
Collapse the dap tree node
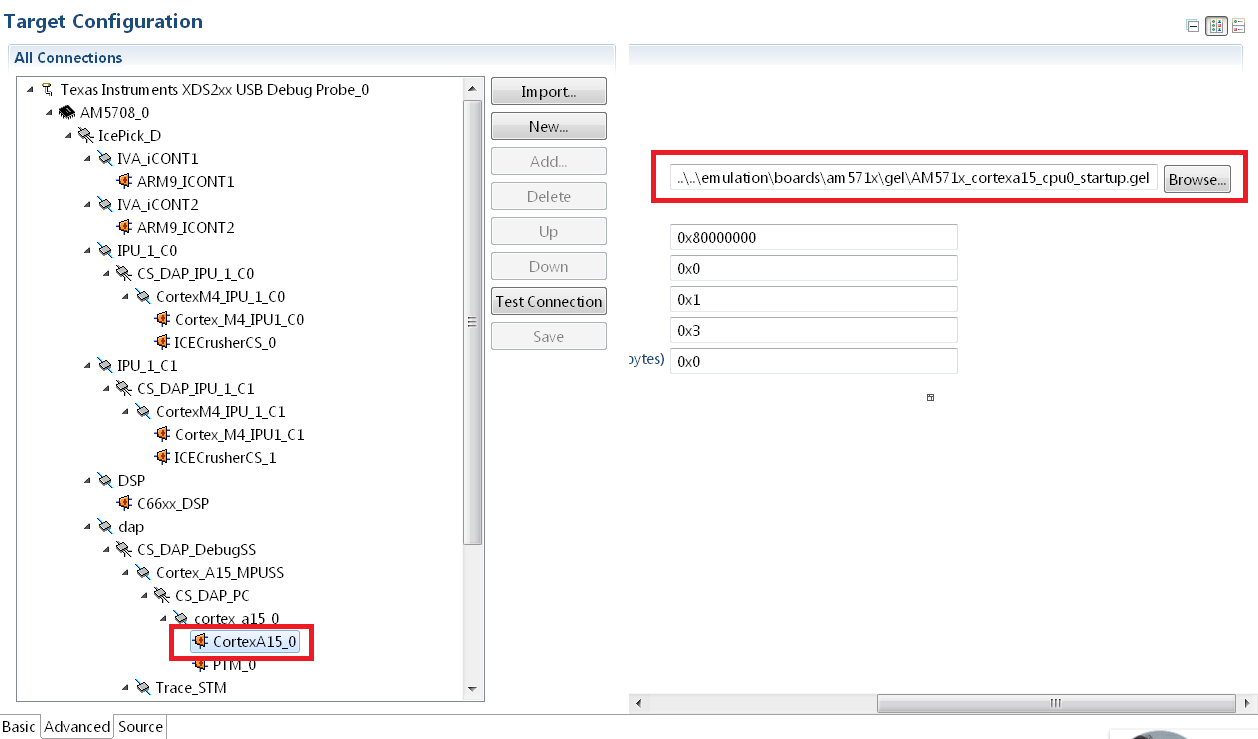click(x=86, y=526)
